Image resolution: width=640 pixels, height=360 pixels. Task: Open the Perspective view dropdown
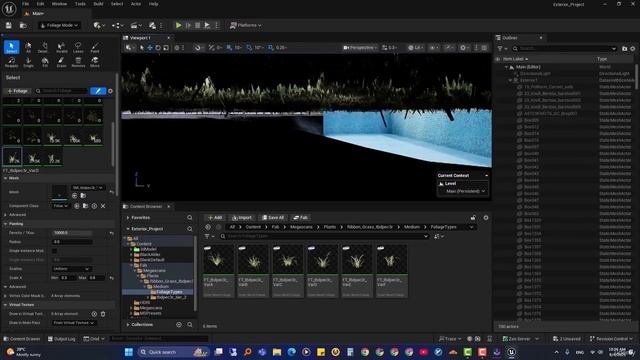click(360, 48)
